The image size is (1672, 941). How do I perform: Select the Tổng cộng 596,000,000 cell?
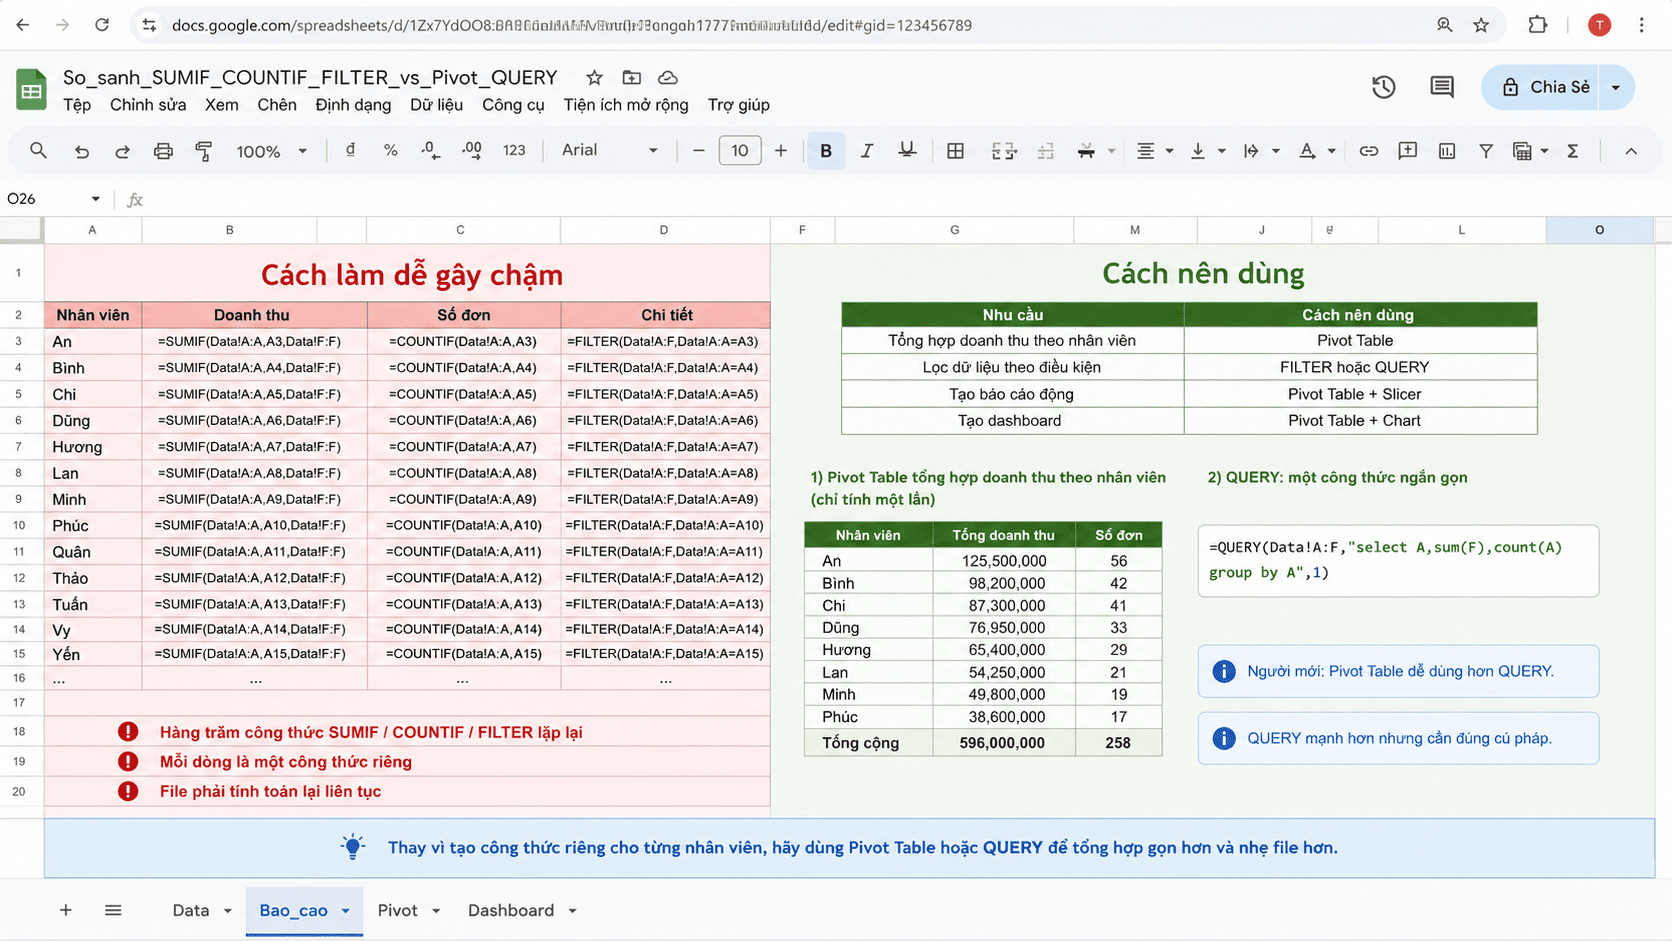(1003, 743)
